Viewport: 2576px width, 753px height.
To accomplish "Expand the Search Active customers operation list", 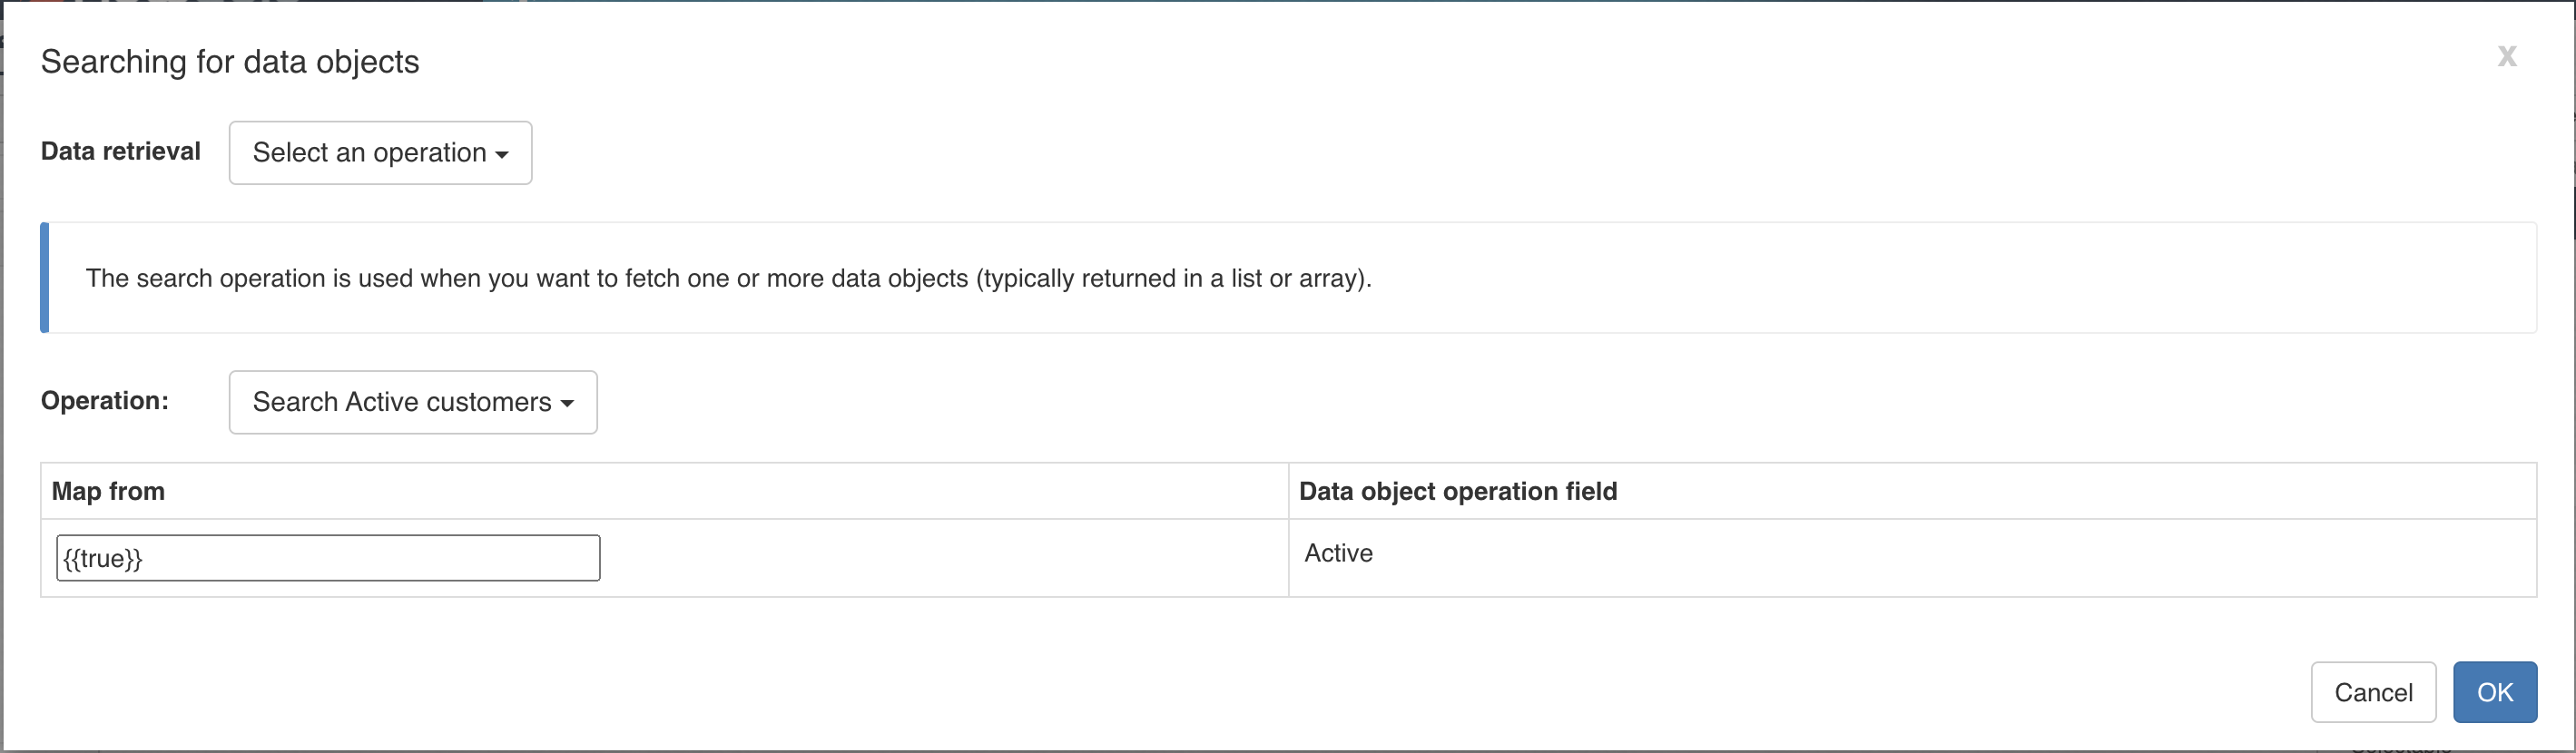I will coord(412,402).
